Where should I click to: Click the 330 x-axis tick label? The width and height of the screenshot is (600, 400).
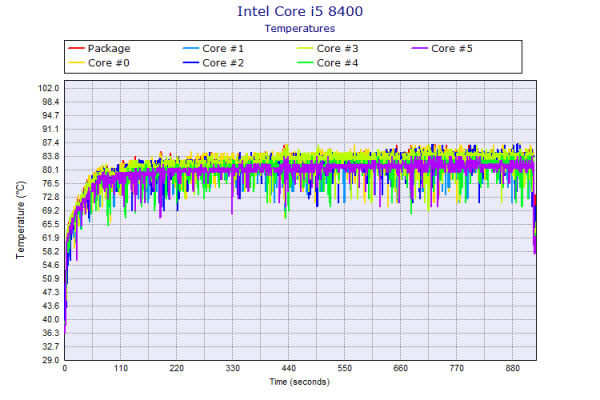click(x=233, y=368)
